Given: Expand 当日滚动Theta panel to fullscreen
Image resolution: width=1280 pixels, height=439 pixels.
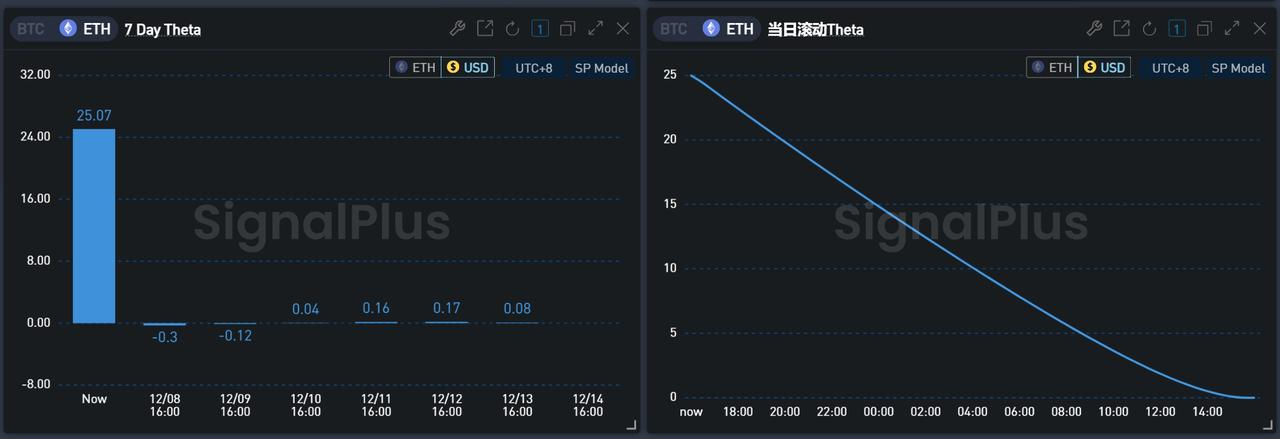Looking at the screenshot, I should pos(1232,29).
